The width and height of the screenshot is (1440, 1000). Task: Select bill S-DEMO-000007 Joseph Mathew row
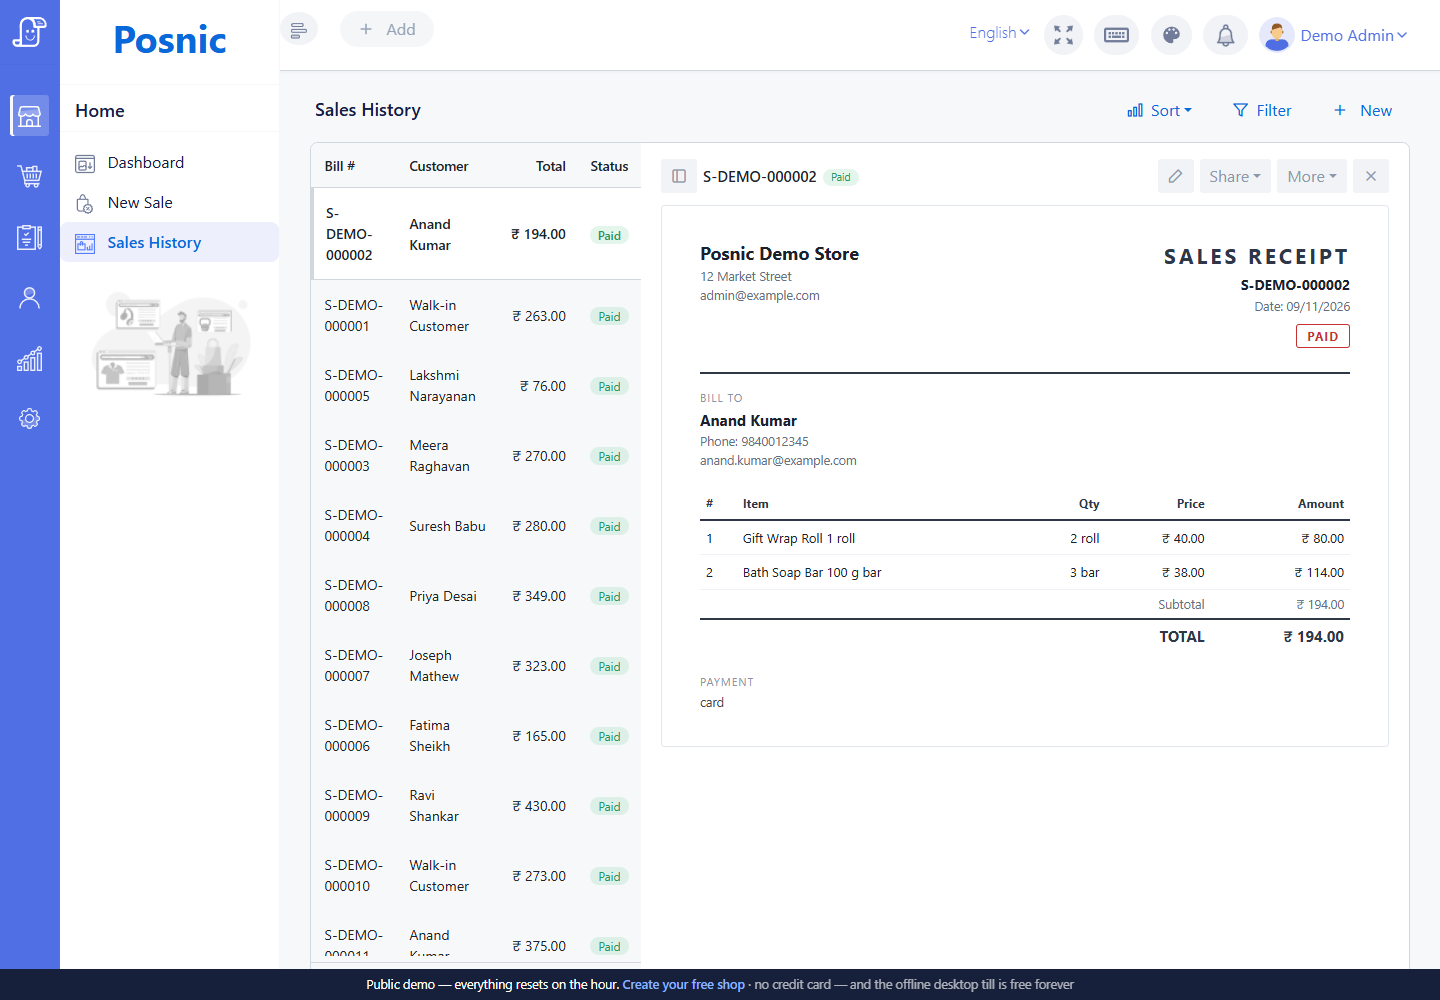[476, 666]
